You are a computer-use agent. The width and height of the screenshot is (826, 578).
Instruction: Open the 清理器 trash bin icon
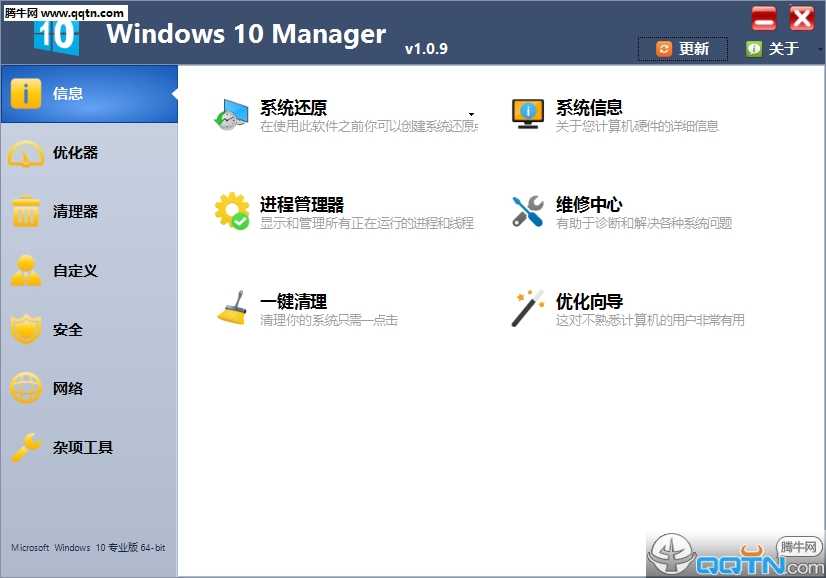(x=25, y=211)
